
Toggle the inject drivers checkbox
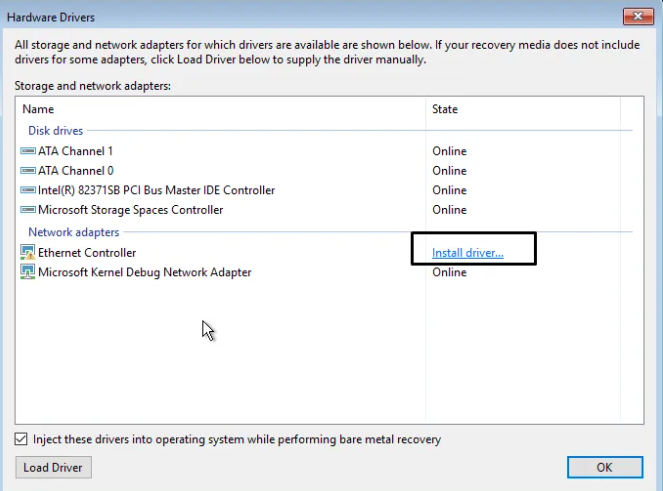[22, 439]
